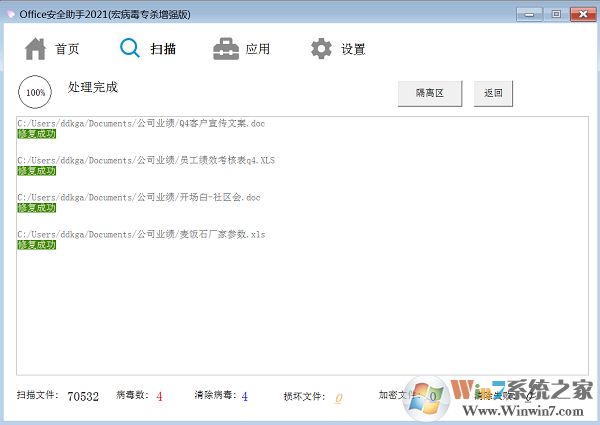Minimize the Office安全助手 window
This screenshot has width=600, height=425.
pyautogui.click(x=529, y=15)
